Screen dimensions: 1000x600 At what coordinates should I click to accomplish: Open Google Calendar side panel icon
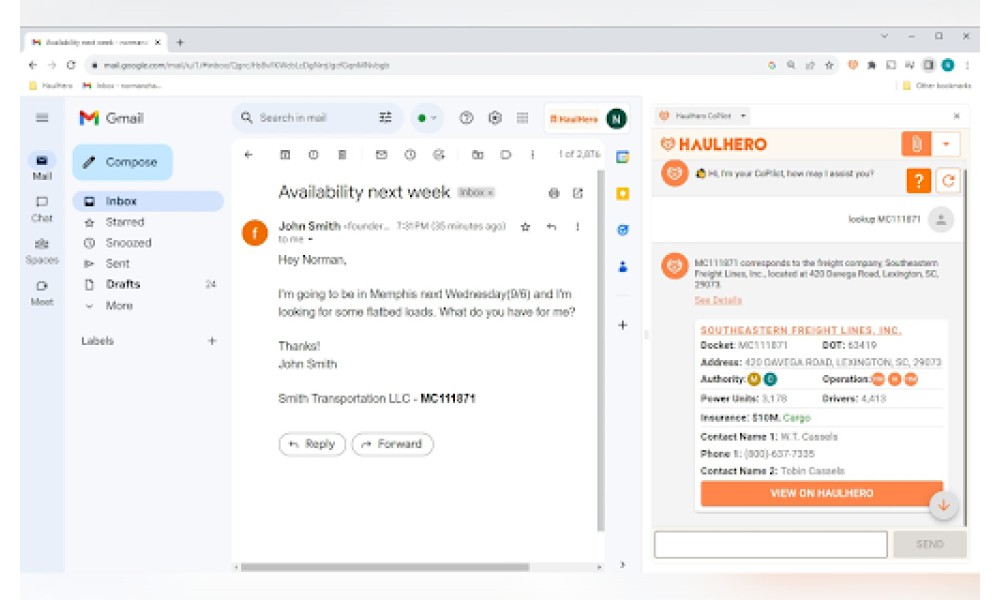(623, 157)
